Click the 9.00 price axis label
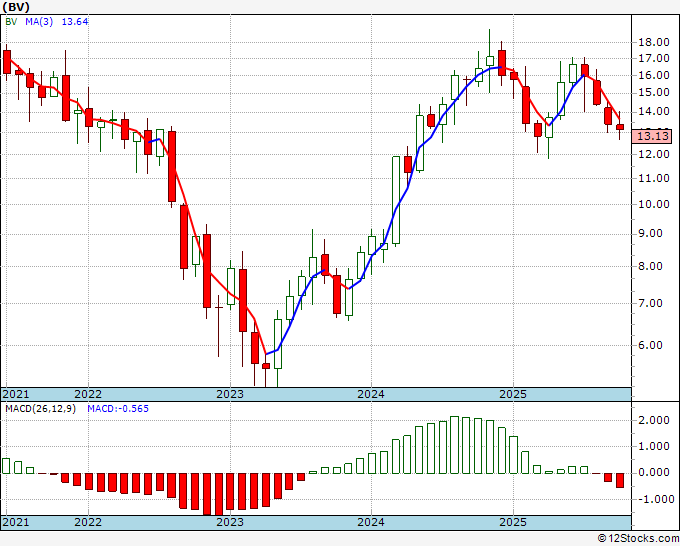This screenshot has width=680, height=546. click(x=651, y=234)
